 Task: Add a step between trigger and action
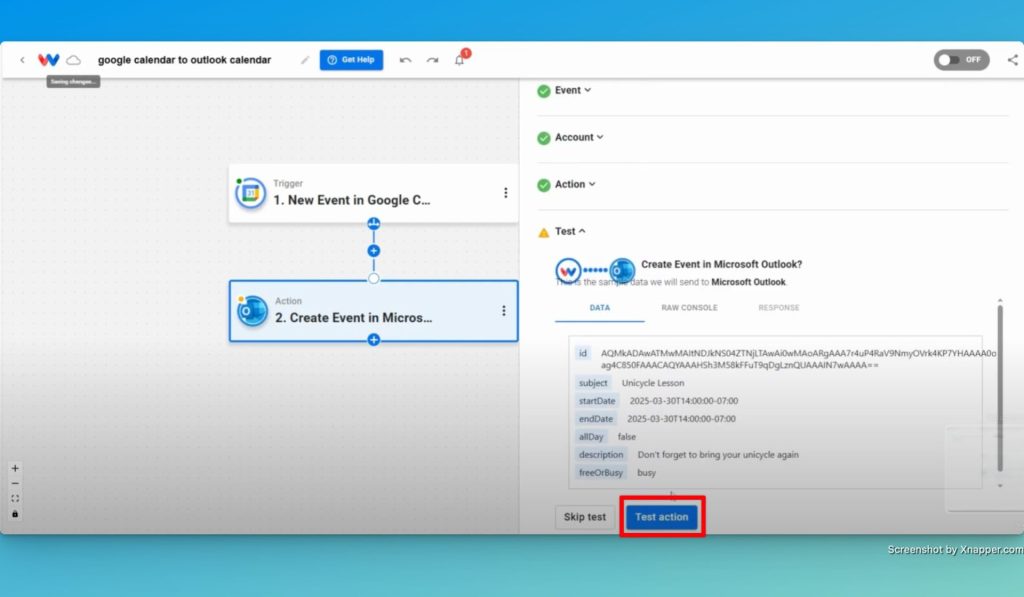374,251
